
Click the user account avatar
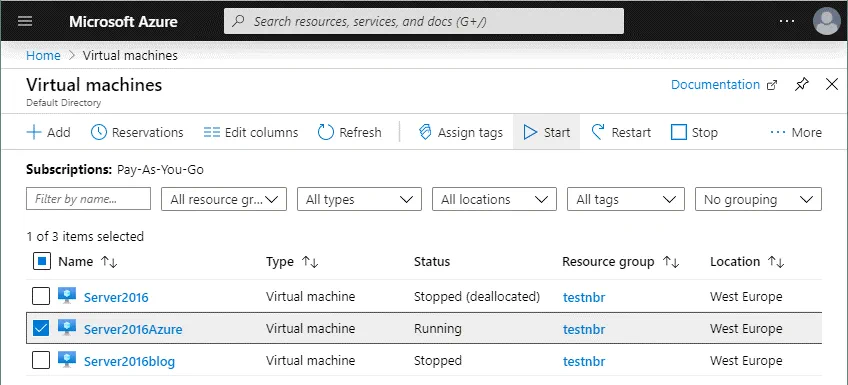[x=826, y=22]
